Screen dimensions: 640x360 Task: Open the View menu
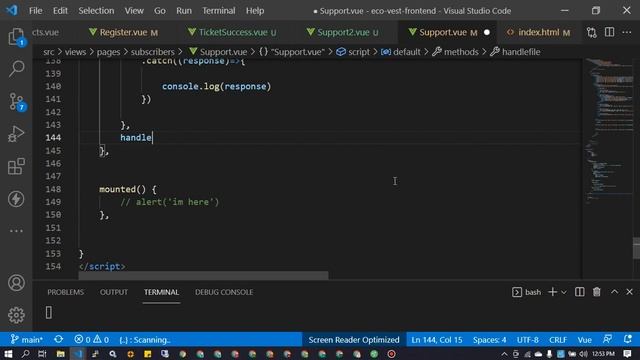pyautogui.click(x=134, y=11)
